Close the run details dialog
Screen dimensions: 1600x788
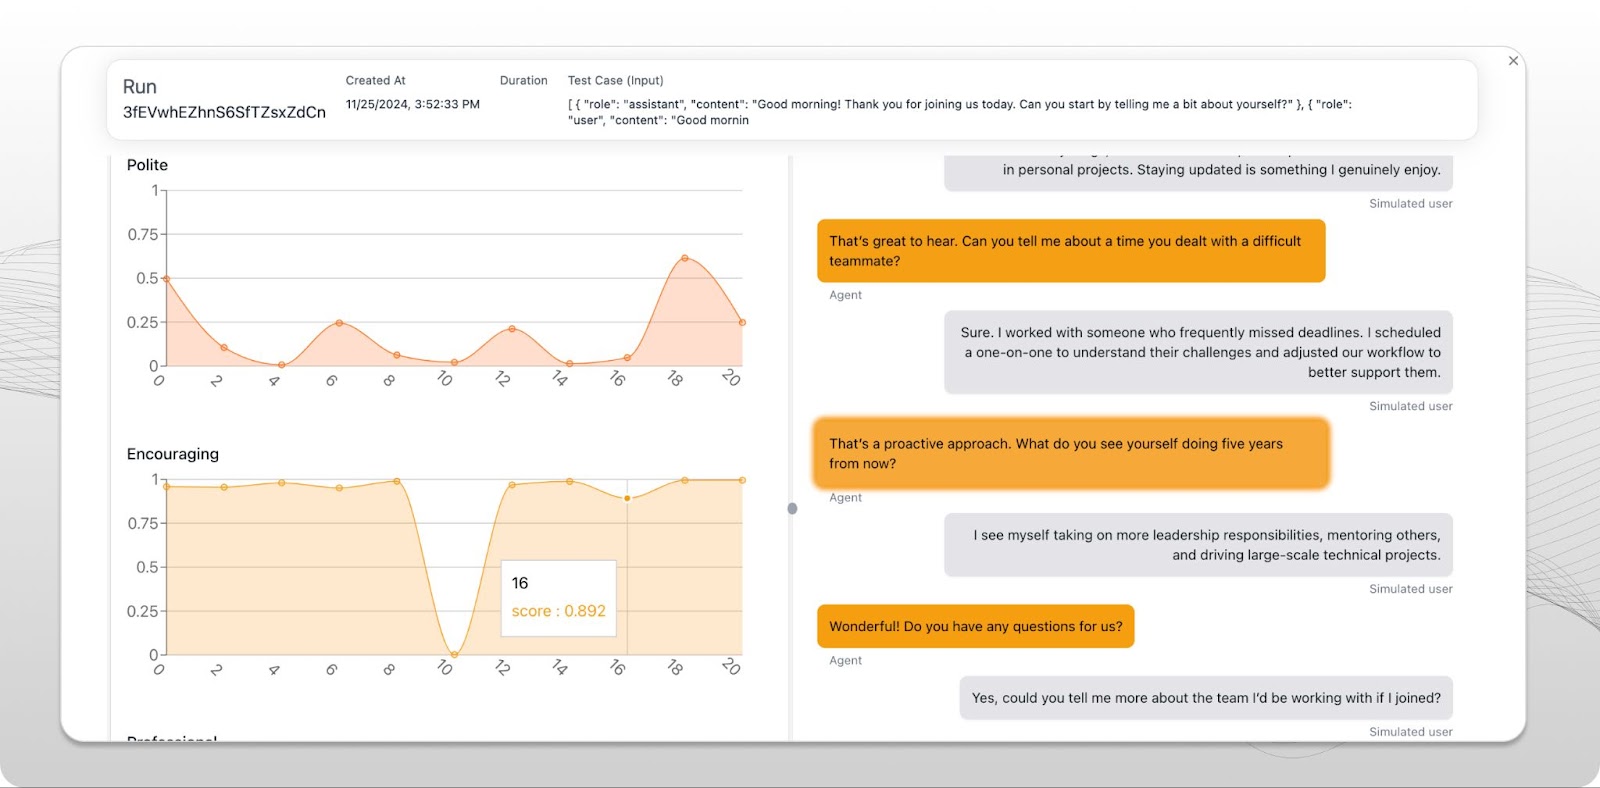[1513, 61]
